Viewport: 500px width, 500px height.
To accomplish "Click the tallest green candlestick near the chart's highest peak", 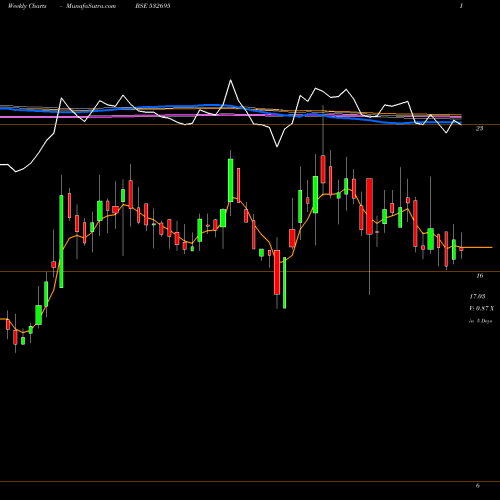I will click(x=231, y=180).
